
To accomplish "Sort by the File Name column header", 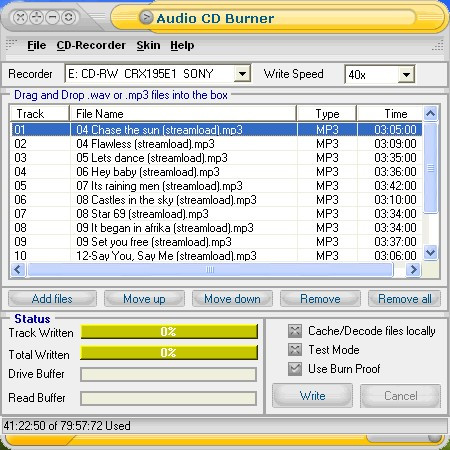I will 183,114.
